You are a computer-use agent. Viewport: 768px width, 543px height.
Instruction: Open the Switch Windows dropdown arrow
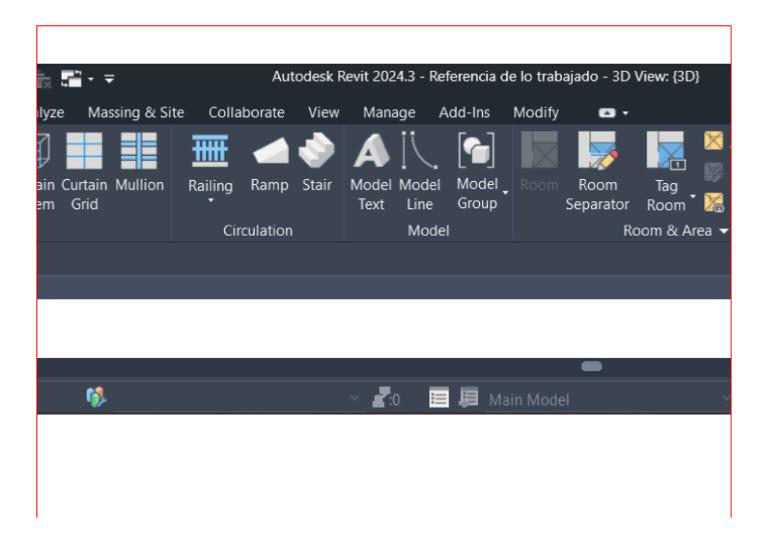click(x=91, y=79)
